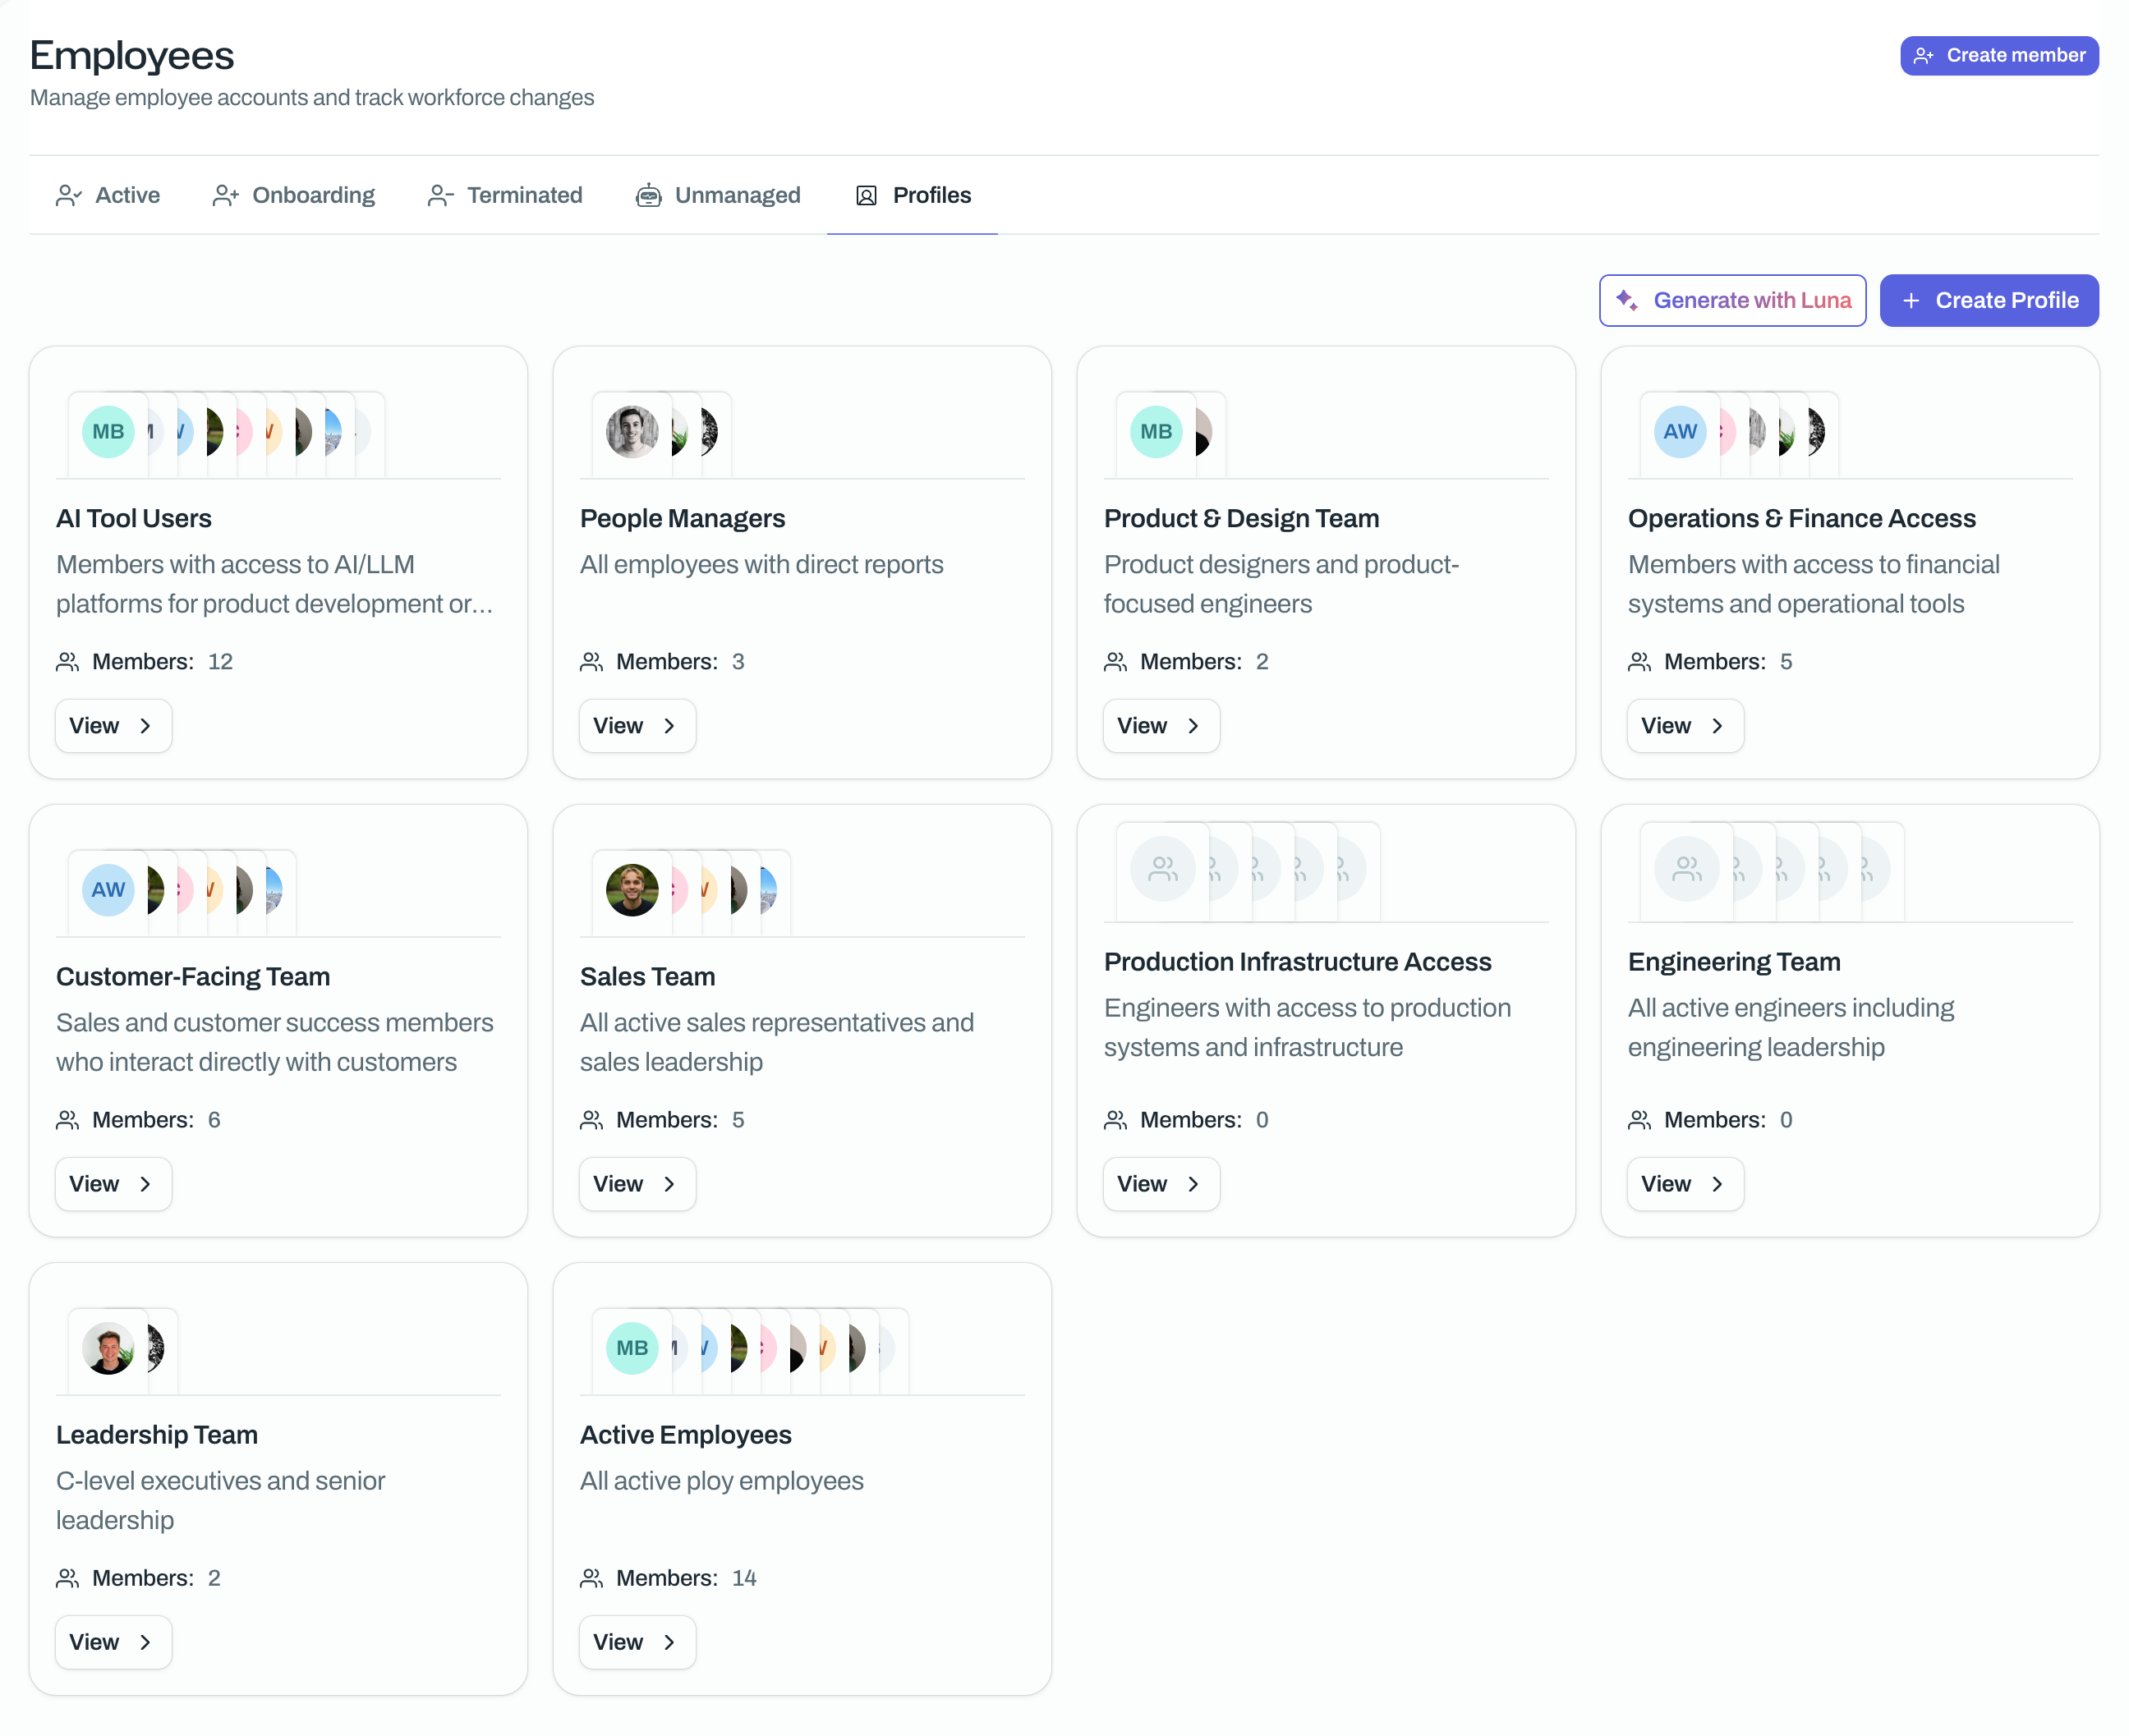Click the MB avatar in Product & Design Team
This screenshot has width=2129, height=1736.
tap(1156, 432)
